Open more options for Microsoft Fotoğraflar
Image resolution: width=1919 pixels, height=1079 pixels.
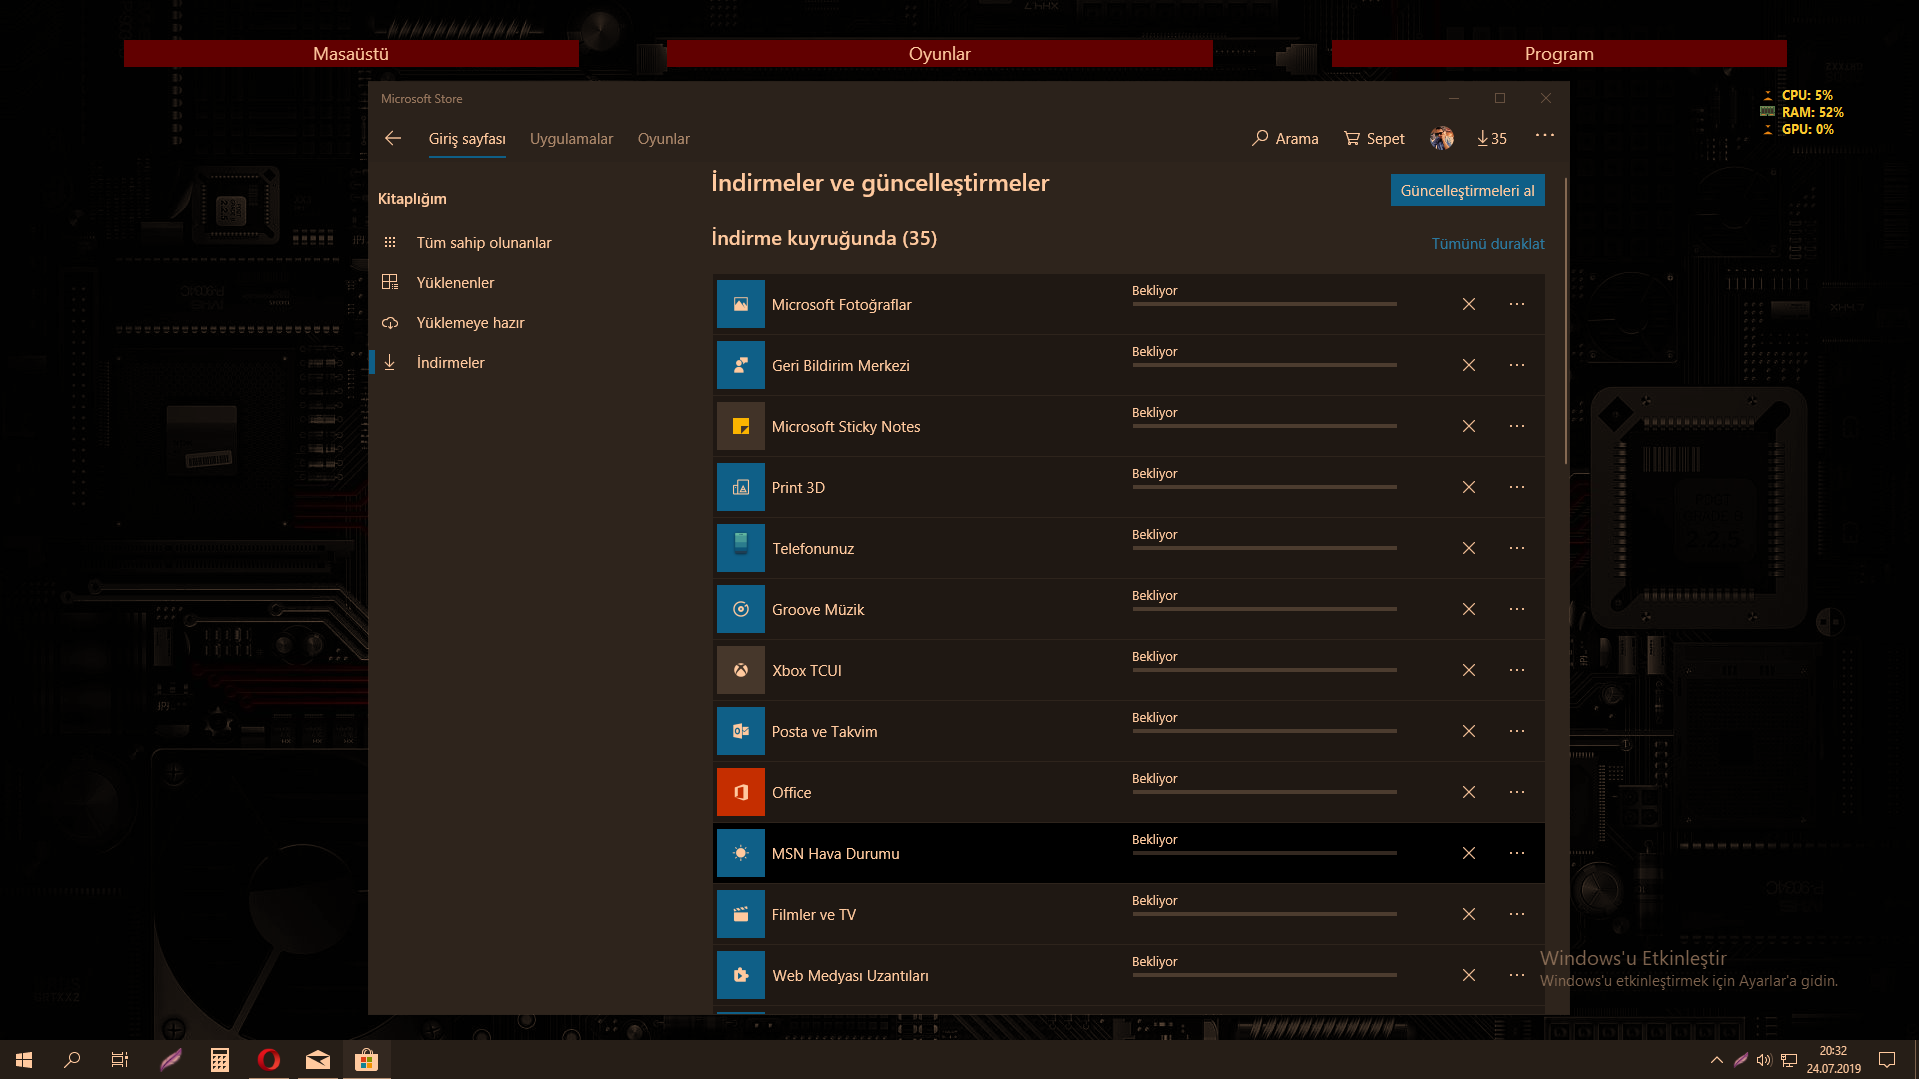(1517, 304)
